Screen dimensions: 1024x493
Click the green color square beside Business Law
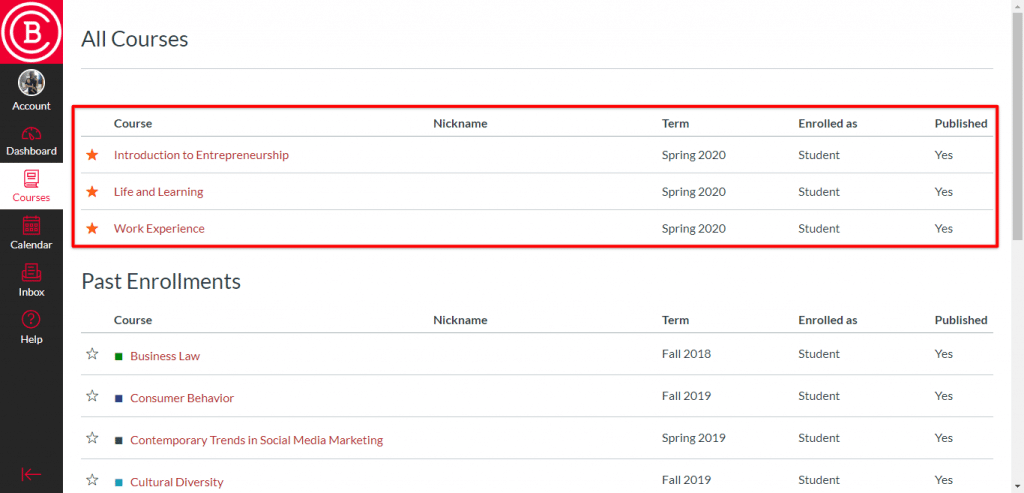[119, 356]
